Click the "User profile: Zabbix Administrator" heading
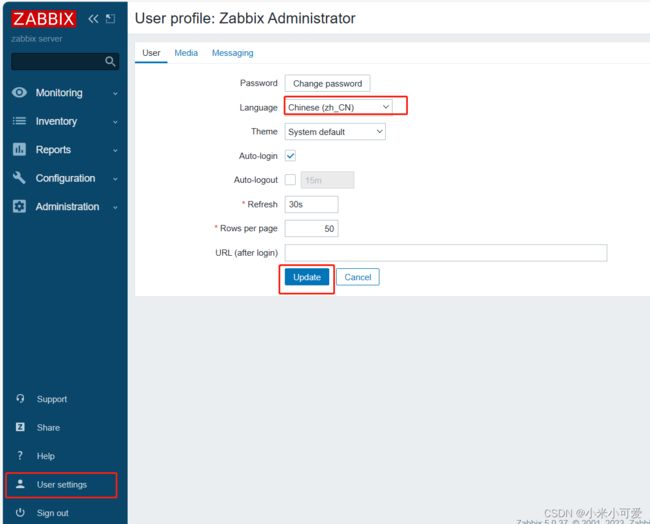 (x=245, y=18)
